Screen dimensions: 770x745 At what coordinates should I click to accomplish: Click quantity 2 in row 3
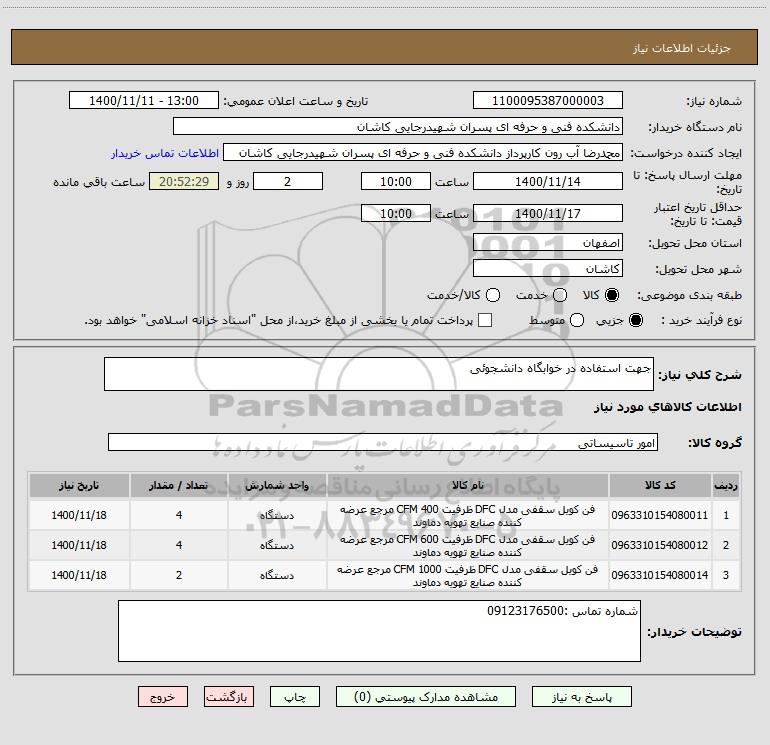click(x=179, y=575)
